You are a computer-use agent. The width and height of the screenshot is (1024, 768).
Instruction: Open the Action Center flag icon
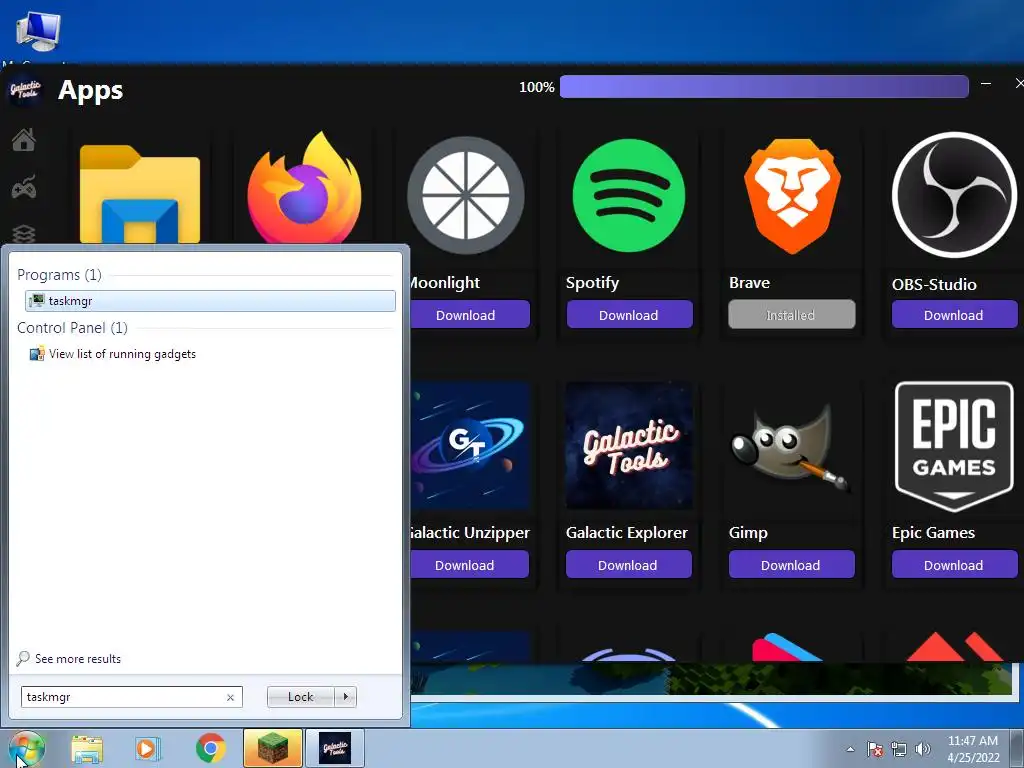coord(874,749)
